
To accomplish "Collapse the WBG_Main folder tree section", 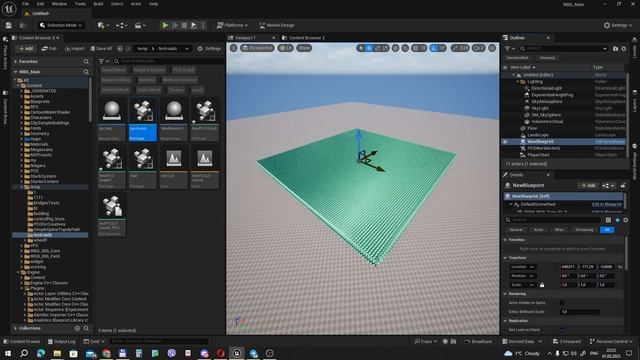I will tap(16, 72).
